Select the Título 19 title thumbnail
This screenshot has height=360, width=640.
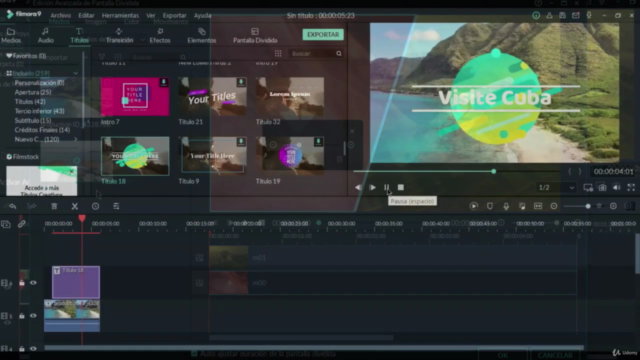[290, 156]
